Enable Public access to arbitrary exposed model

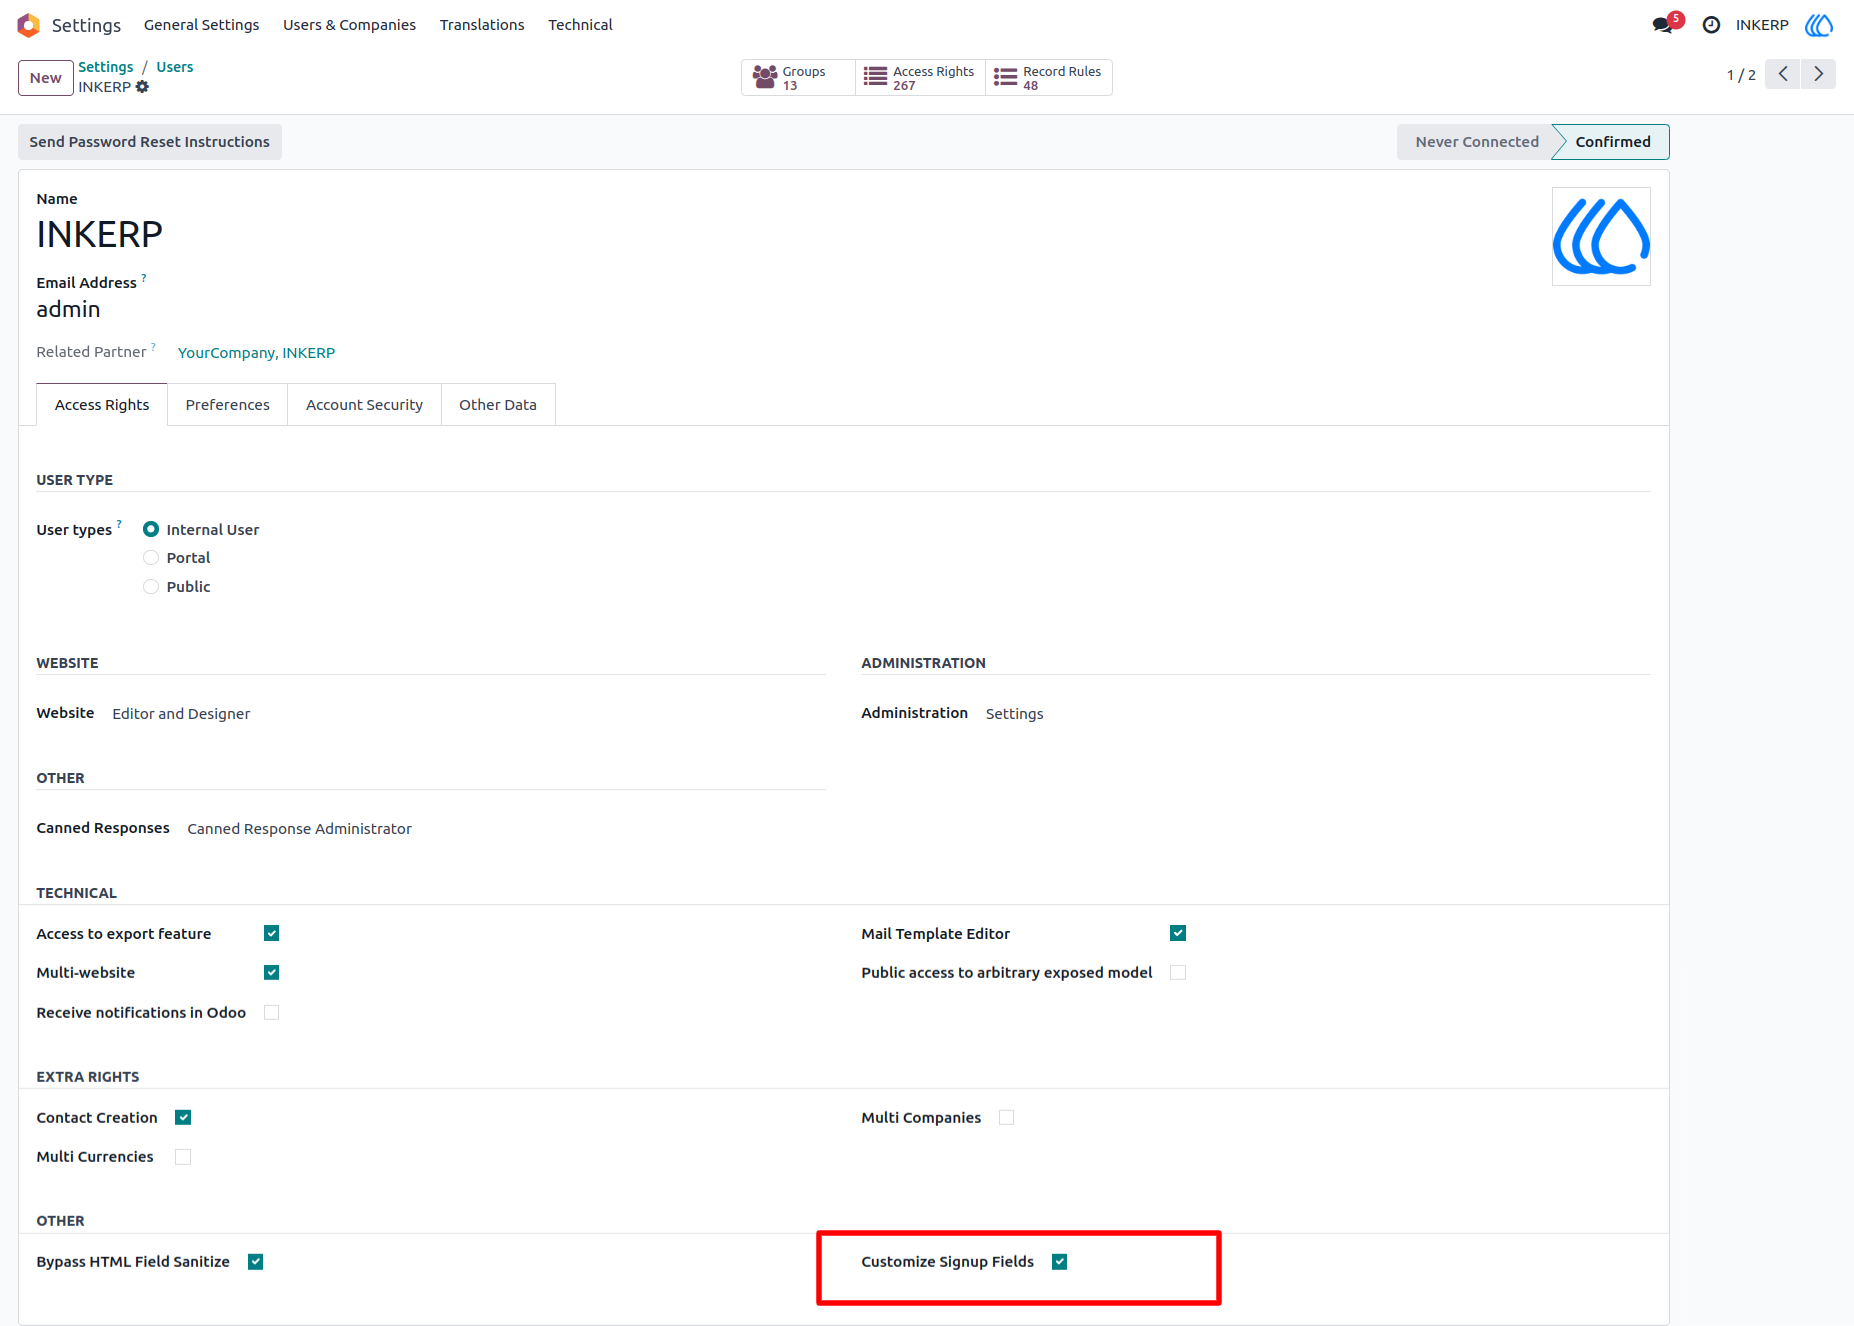[x=1178, y=972]
